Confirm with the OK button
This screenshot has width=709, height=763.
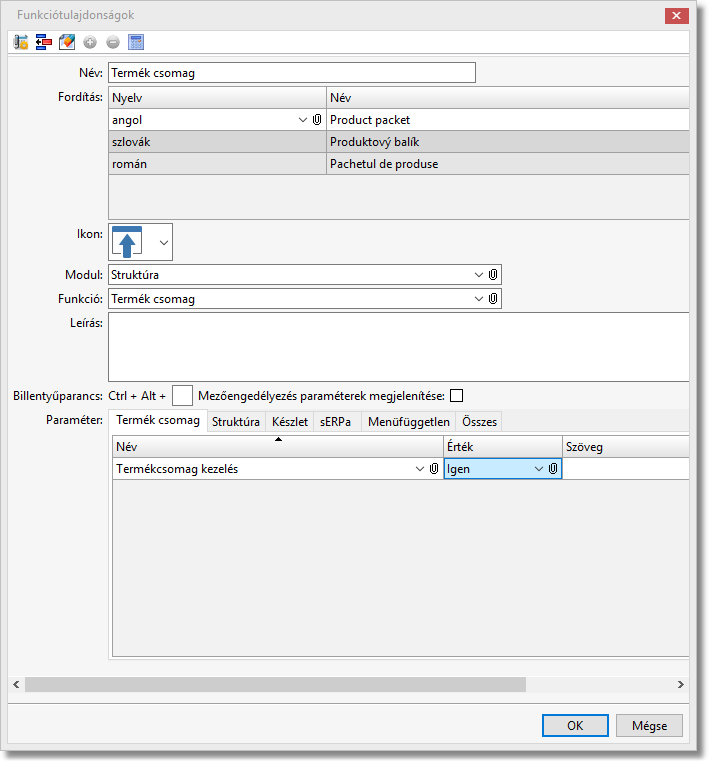(x=575, y=726)
